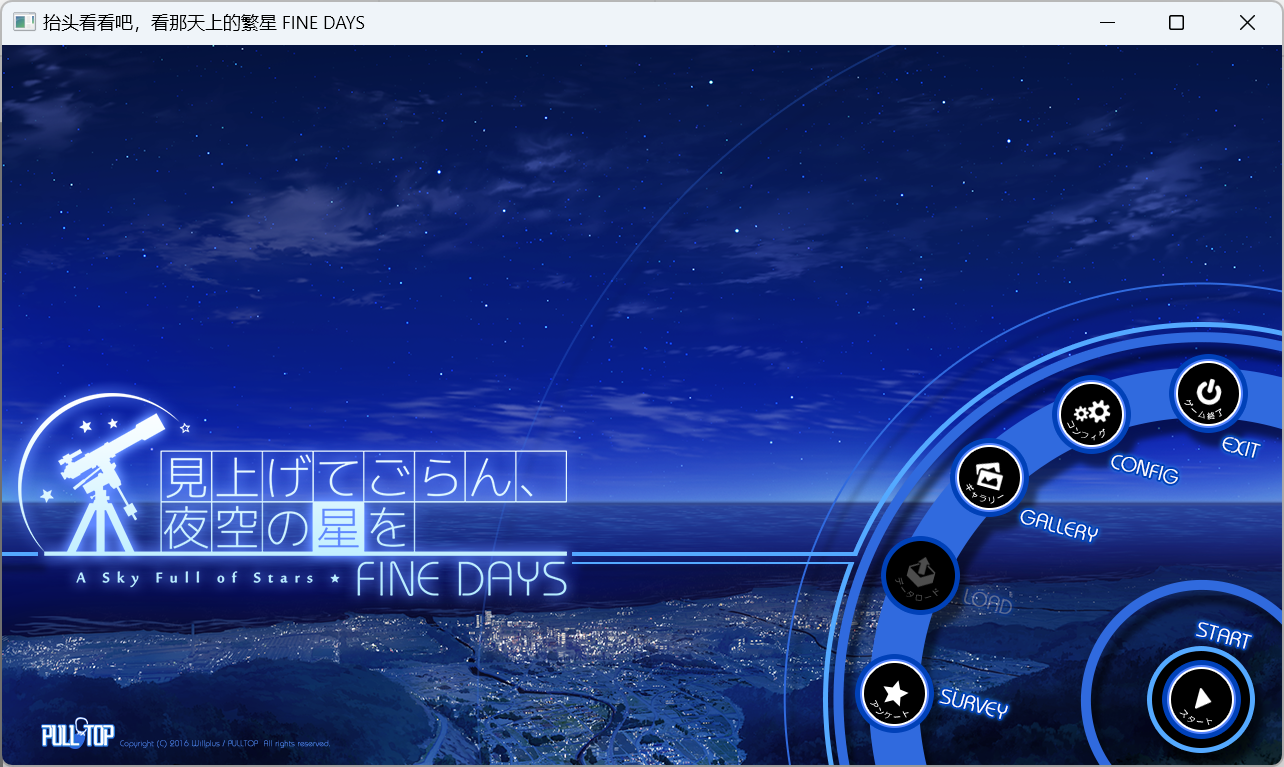
Task: Start the game with play icon
Action: (x=1201, y=699)
